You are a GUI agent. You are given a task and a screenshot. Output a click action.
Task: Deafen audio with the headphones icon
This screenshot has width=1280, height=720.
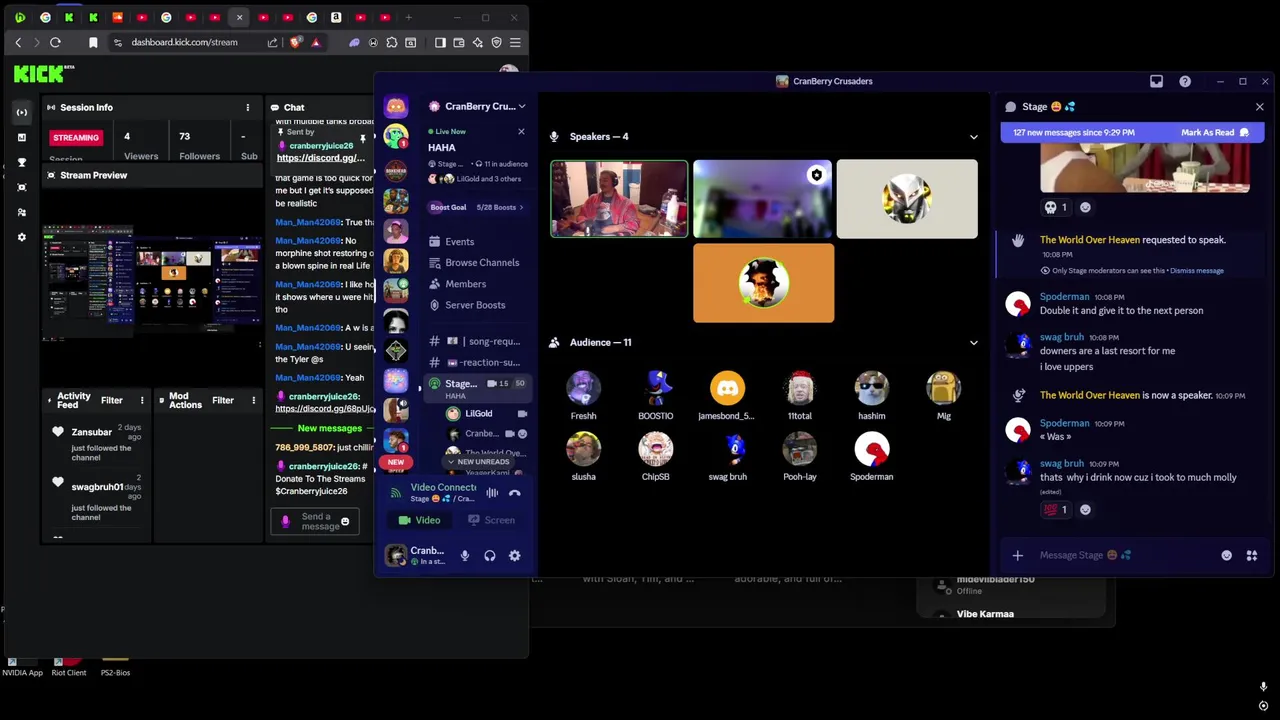coord(490,556)
